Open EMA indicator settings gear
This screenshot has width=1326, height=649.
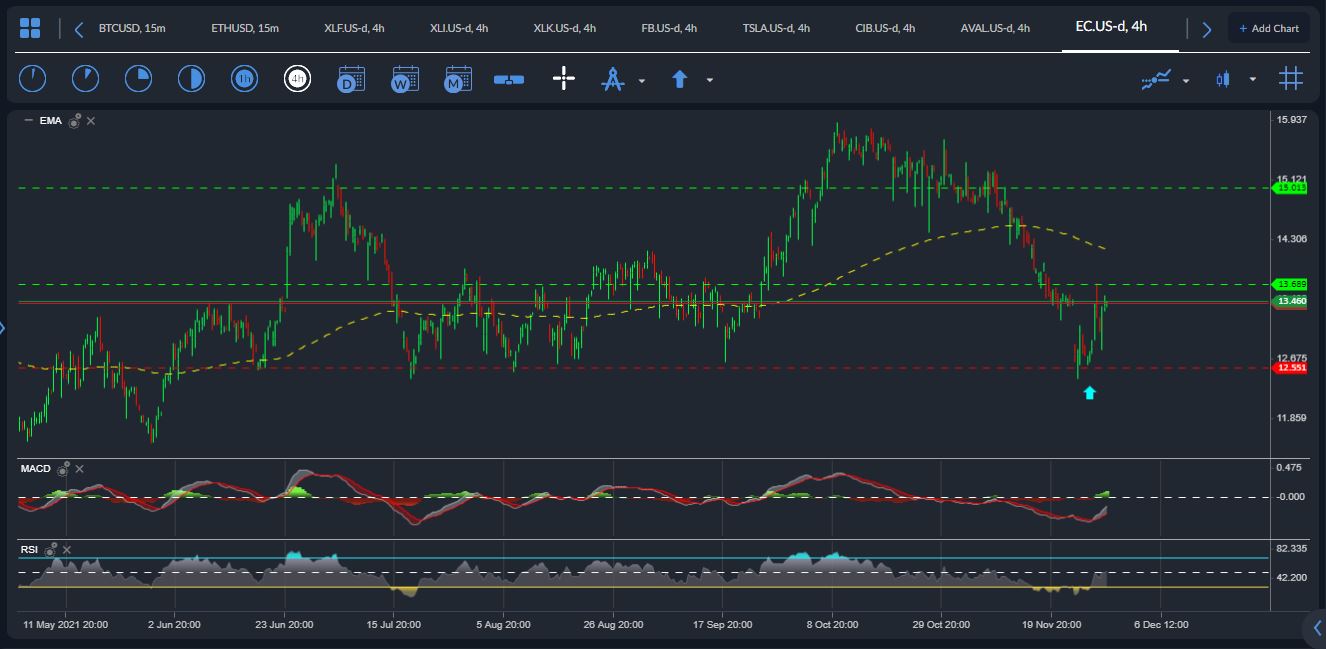point(74,121)
